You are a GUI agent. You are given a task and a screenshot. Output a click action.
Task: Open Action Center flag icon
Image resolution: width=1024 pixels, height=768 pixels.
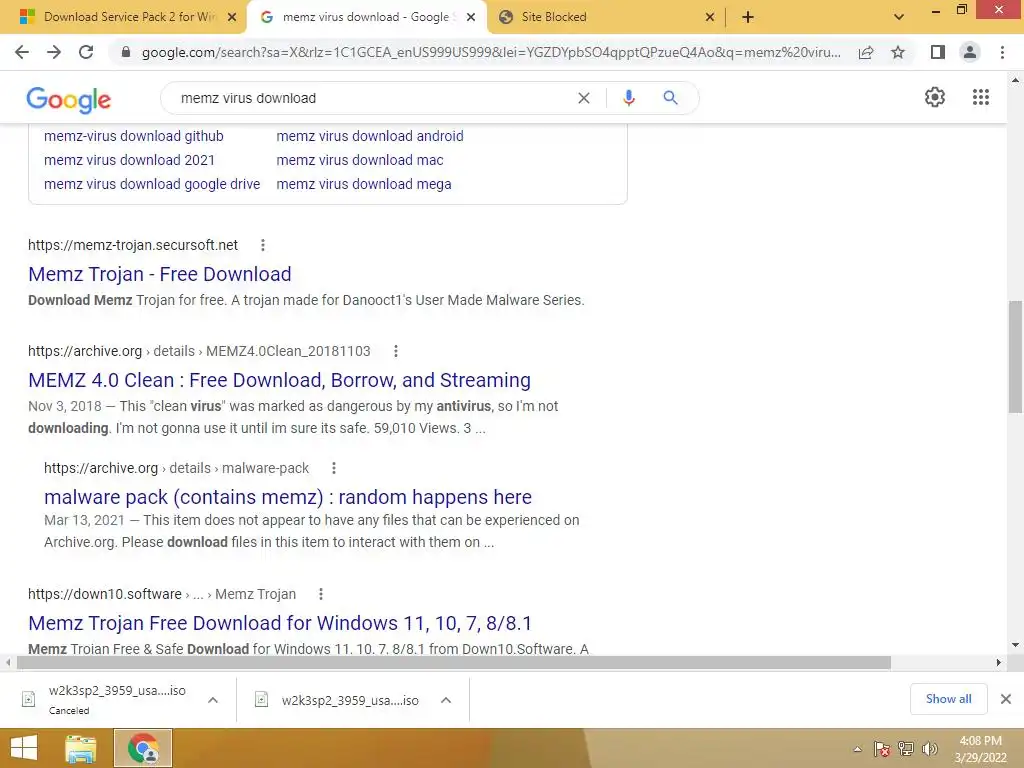(x=882, y=749)
